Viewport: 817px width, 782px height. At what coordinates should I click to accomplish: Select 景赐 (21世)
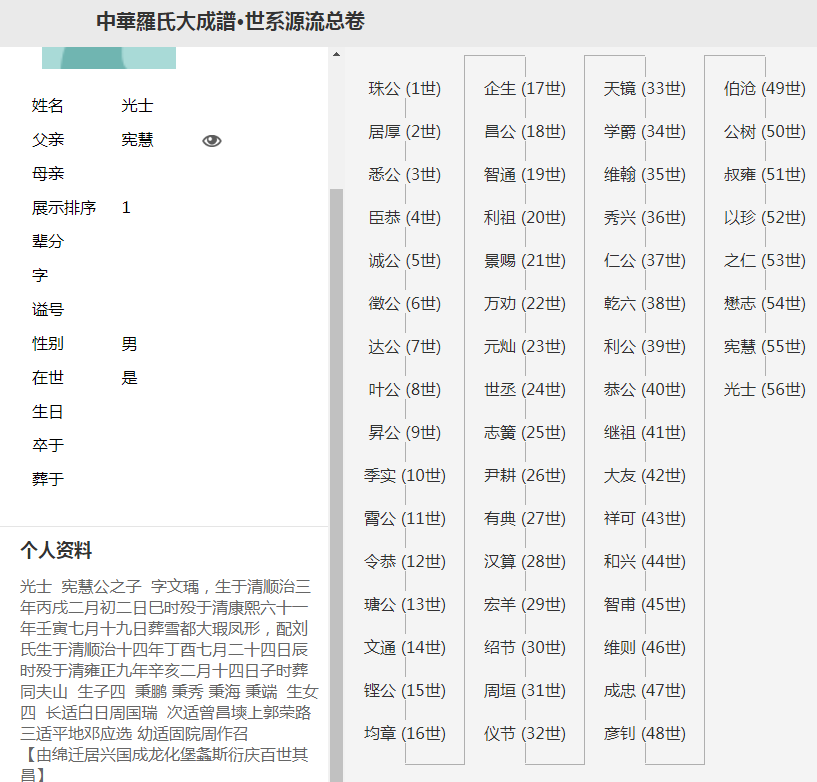pos(525,260)
